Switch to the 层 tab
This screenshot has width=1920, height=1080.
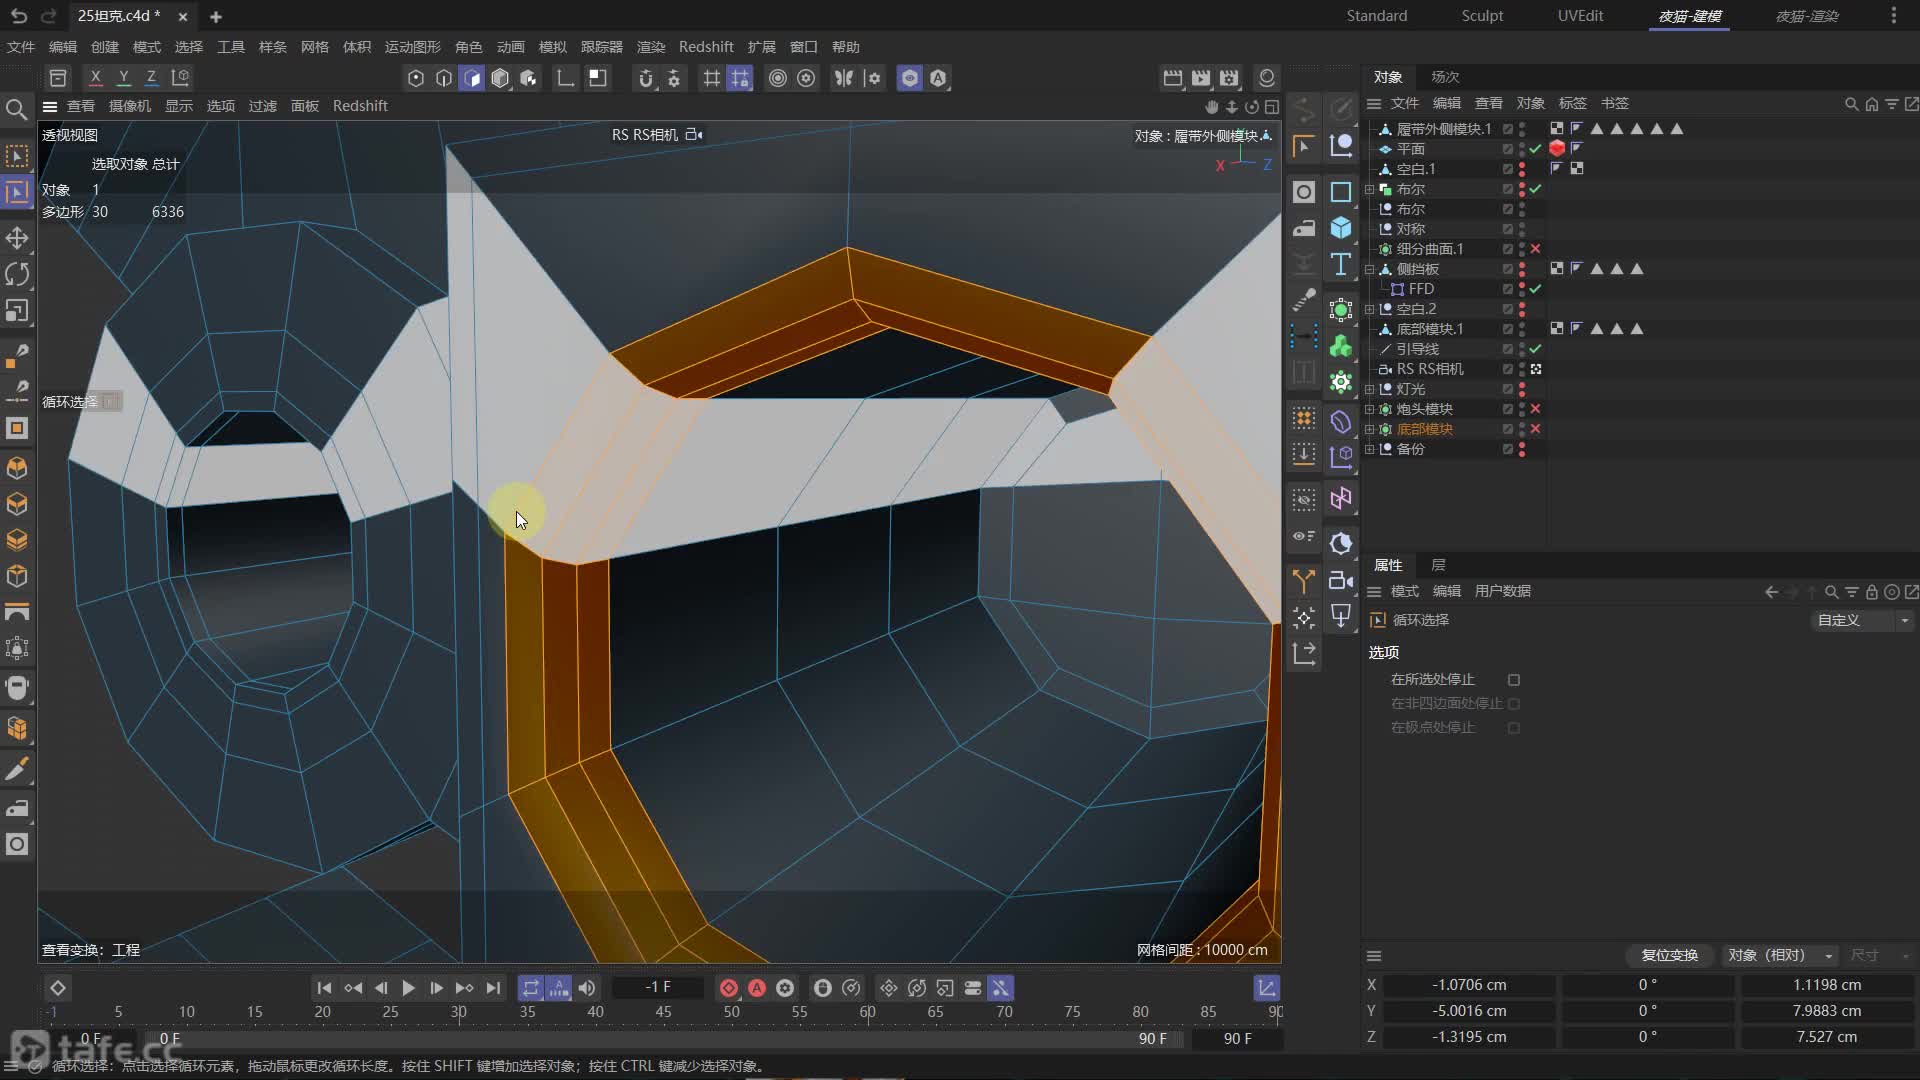pos(1438,565)
